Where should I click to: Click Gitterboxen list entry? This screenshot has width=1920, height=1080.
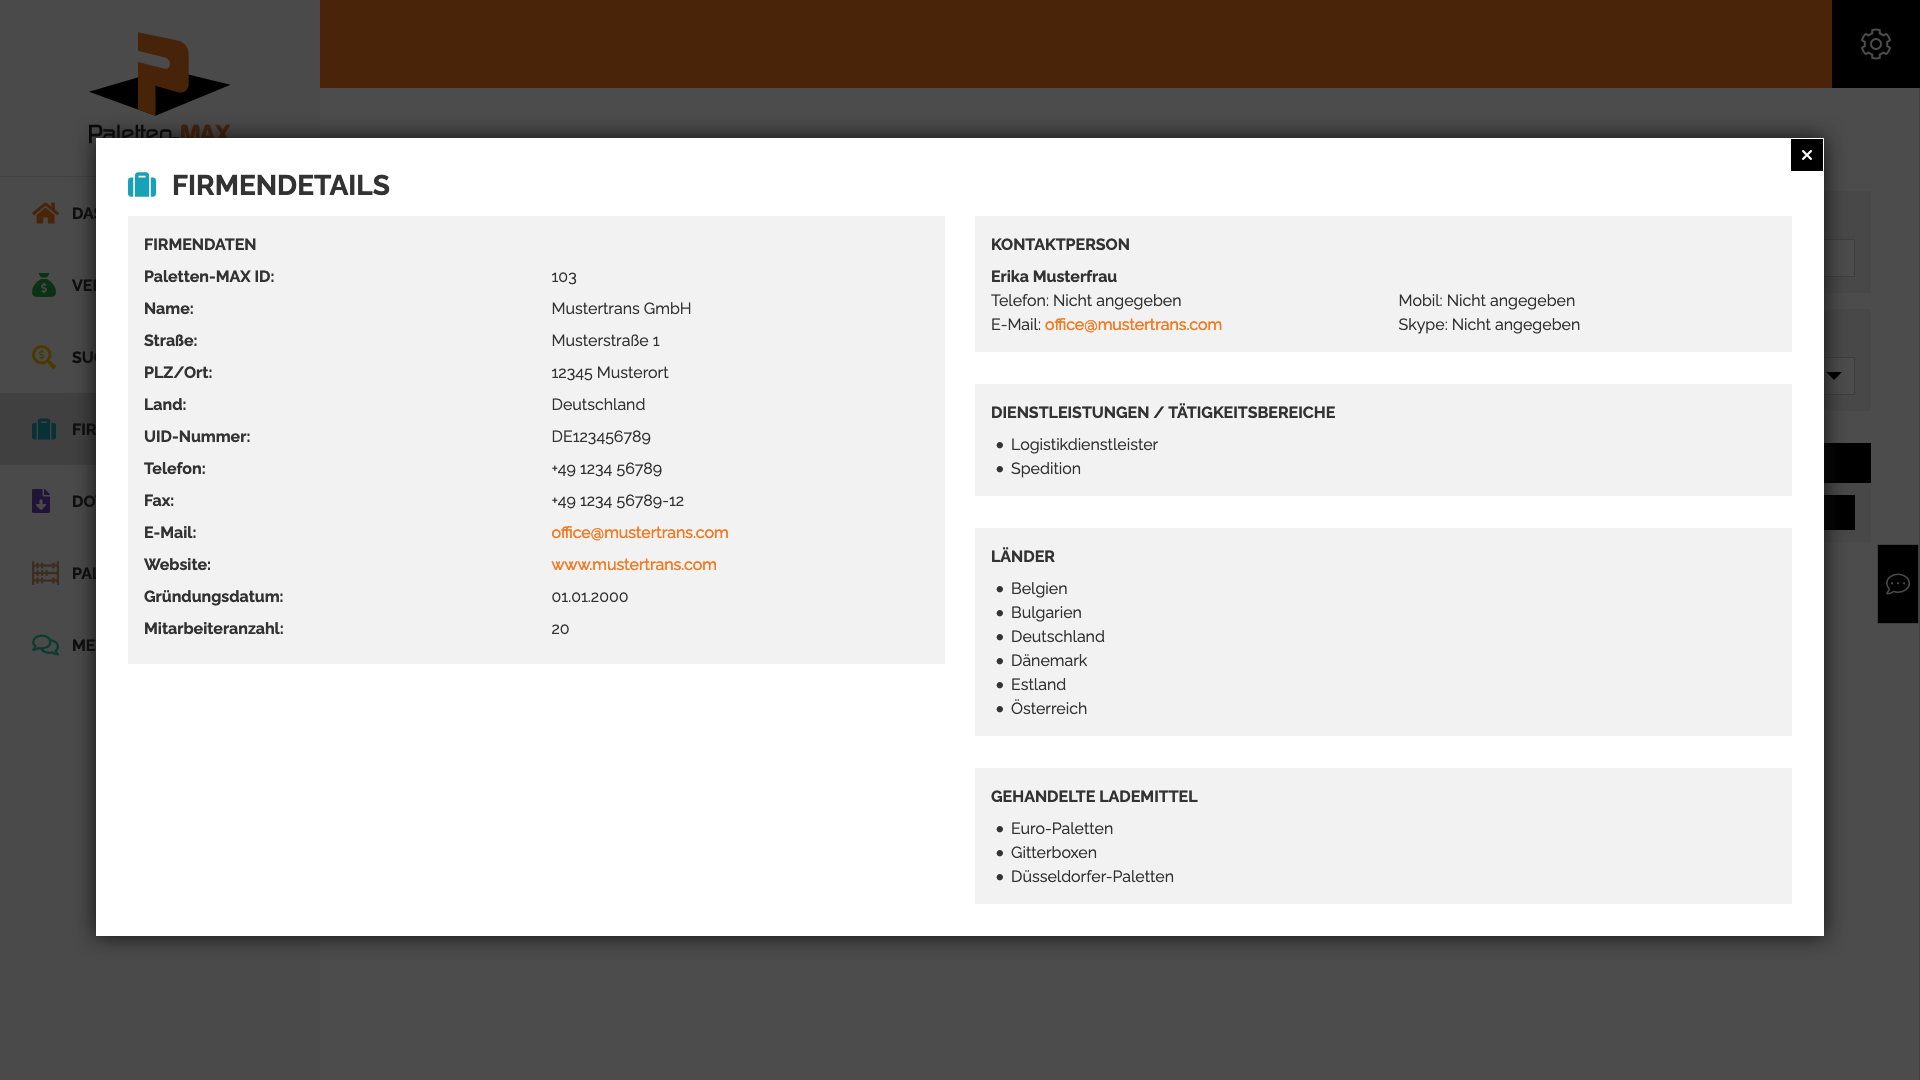coord(1054,853)
